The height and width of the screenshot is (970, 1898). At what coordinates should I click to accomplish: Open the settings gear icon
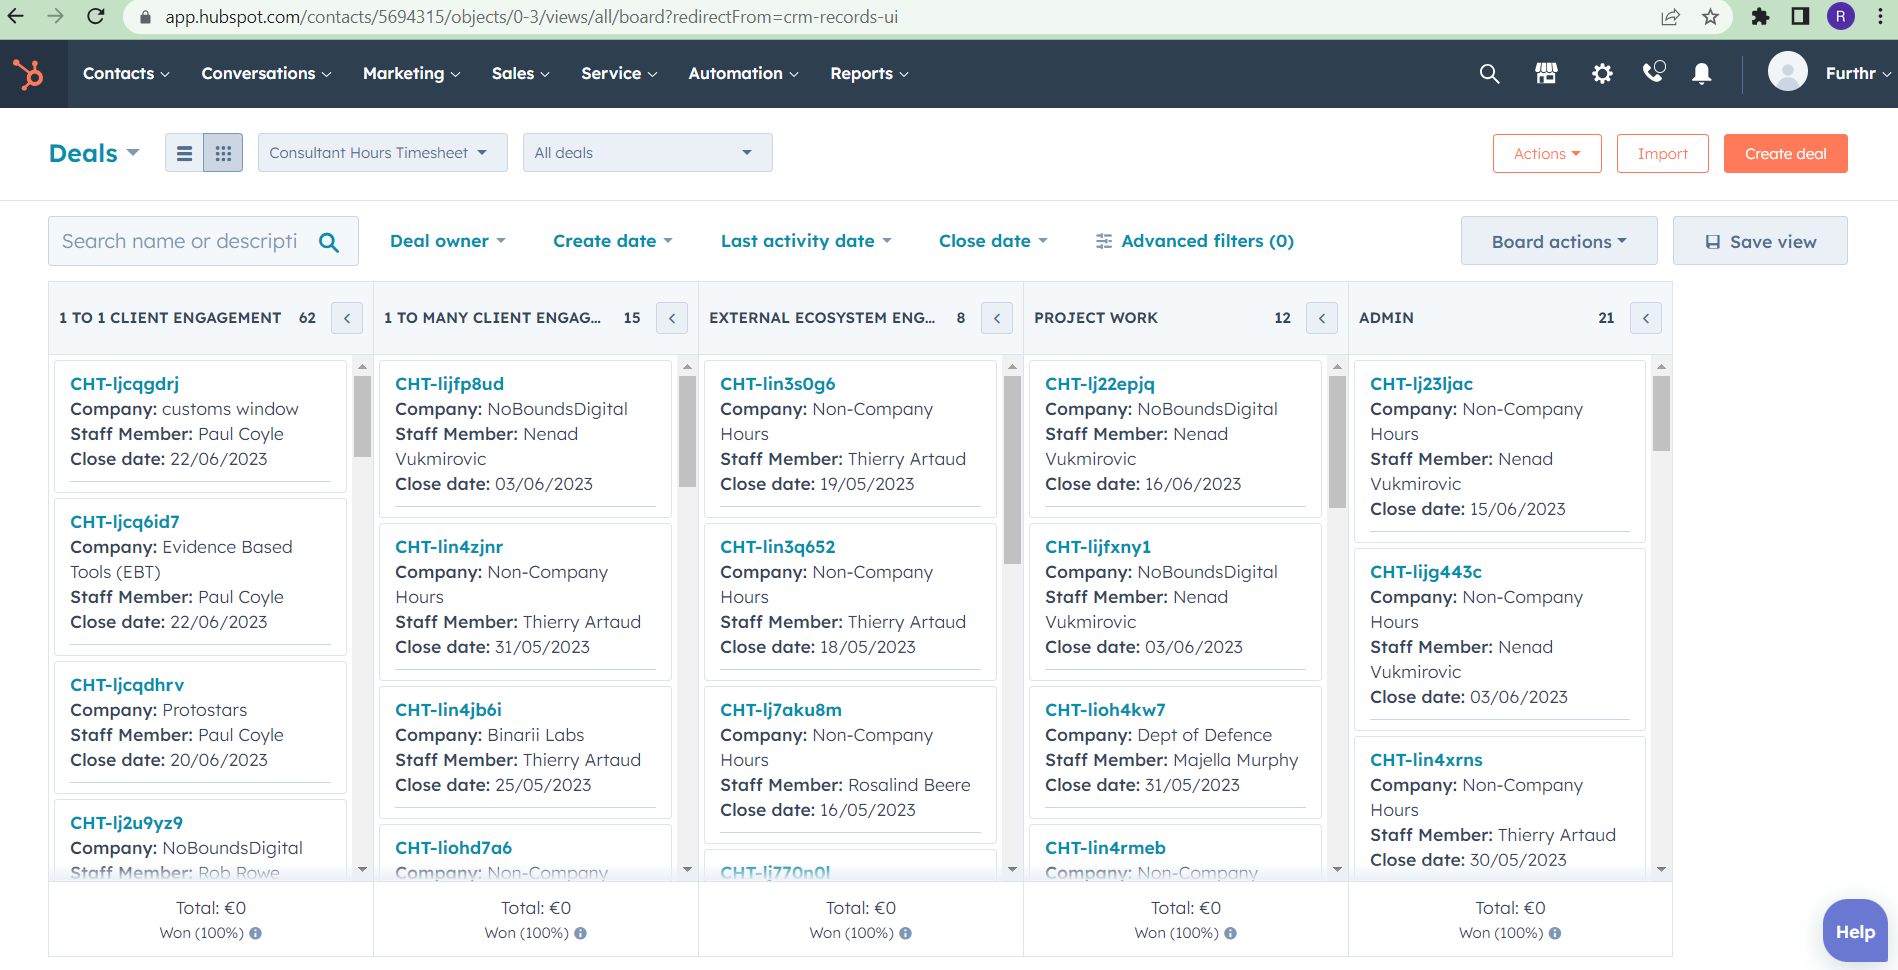pos(1602,74)
